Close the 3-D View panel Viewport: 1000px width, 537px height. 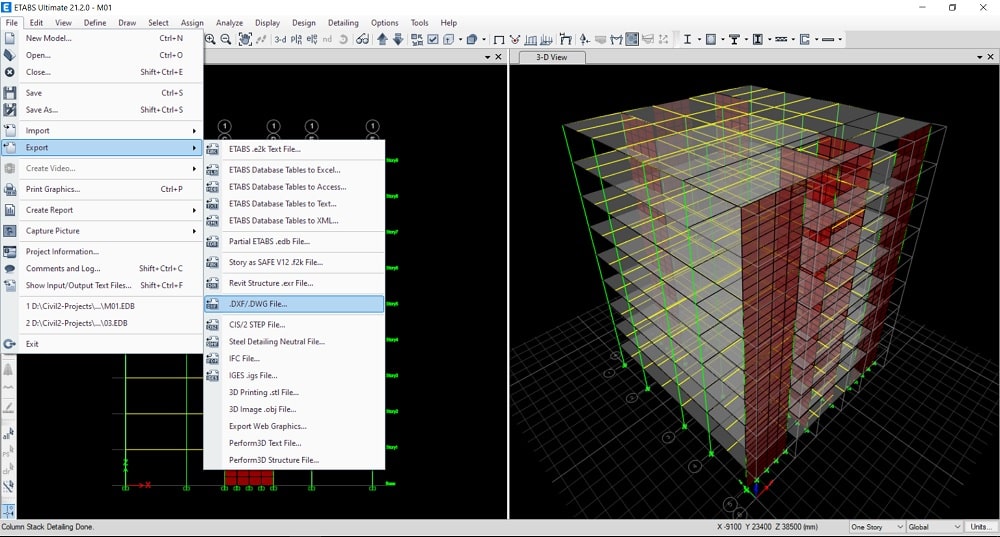point(990,57)
